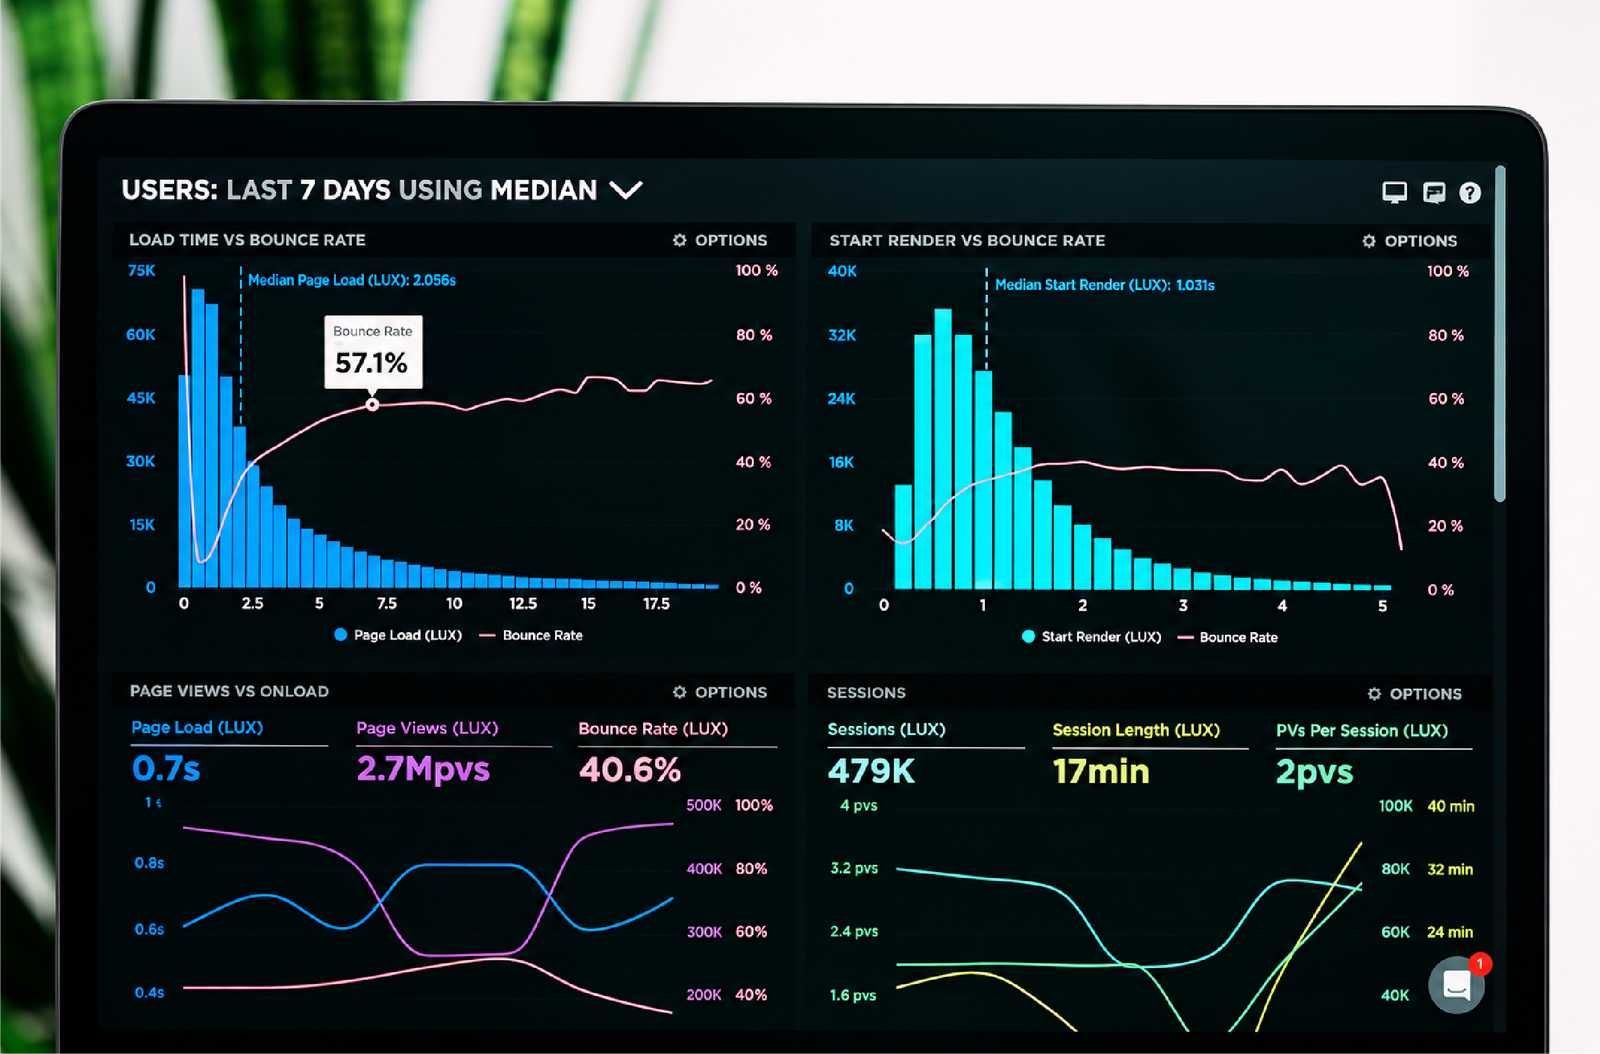This screenshot has height=1054, width=1600.
Task: Click the 0.7s page load value
Action: coord(166,769)
